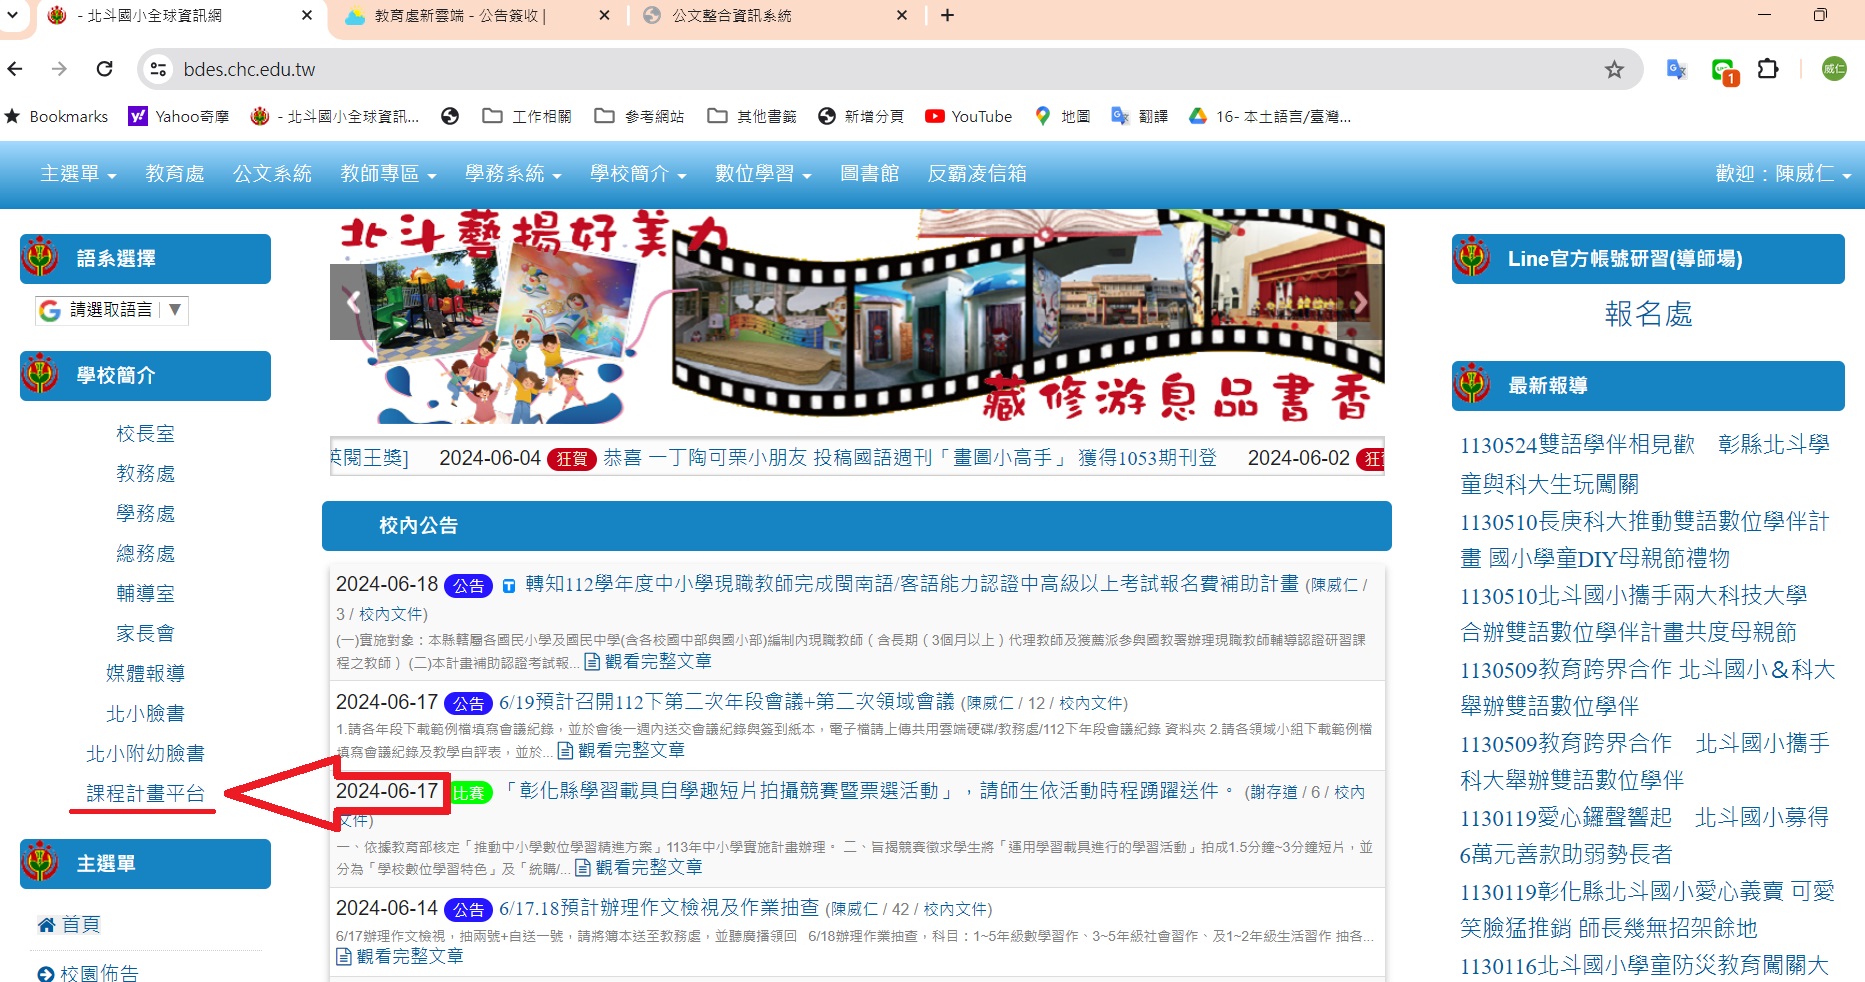Show previous banner slide
The width and height of the screenshot is (1865, 982).
[x=352, y=302]
